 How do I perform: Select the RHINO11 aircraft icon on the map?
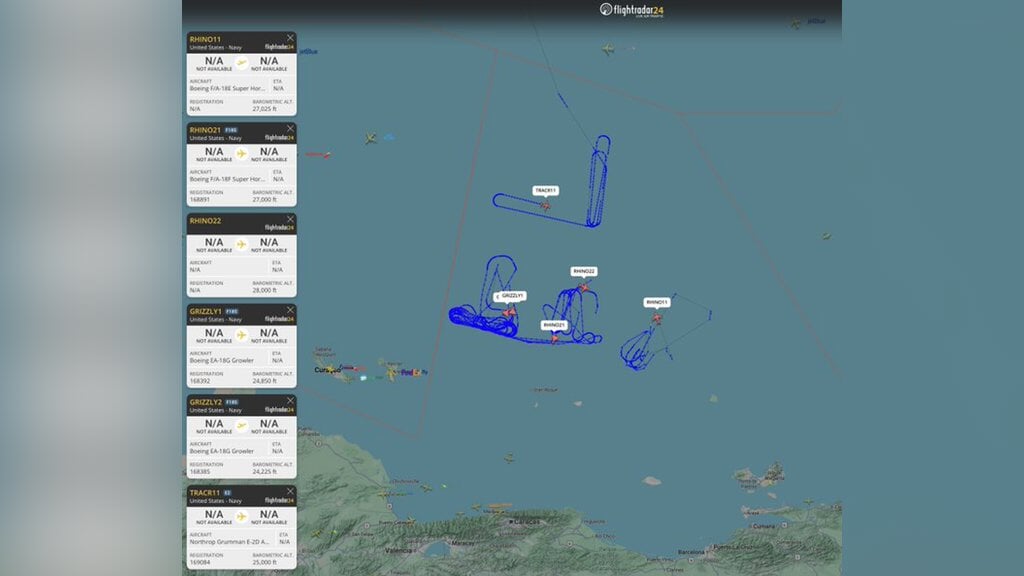[x=657, y=318]
